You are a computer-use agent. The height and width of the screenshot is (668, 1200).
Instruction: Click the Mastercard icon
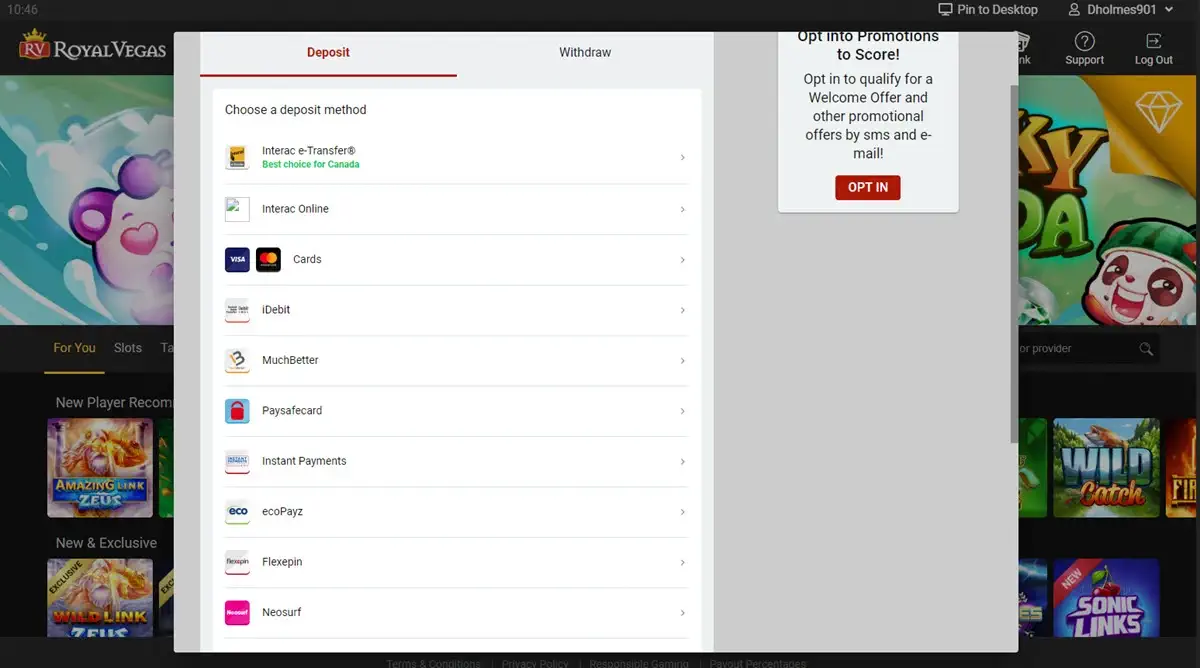coord(268,259)
